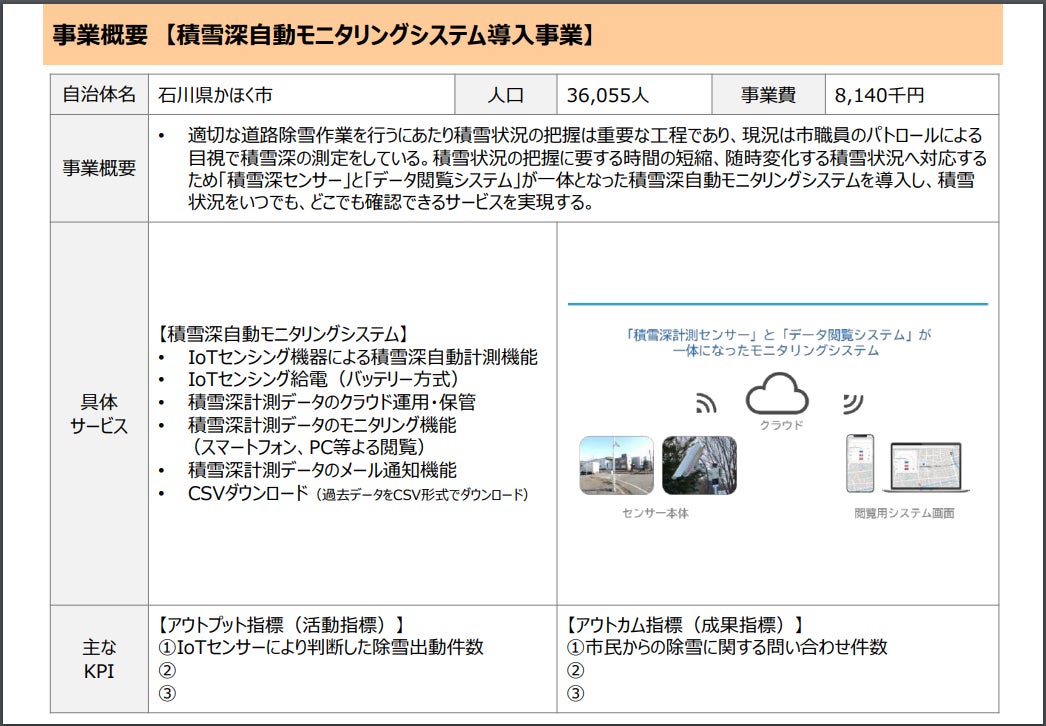Click the 閲覧用システム画面 caption
Screen dimensions: 1046x726
[904, 513]
